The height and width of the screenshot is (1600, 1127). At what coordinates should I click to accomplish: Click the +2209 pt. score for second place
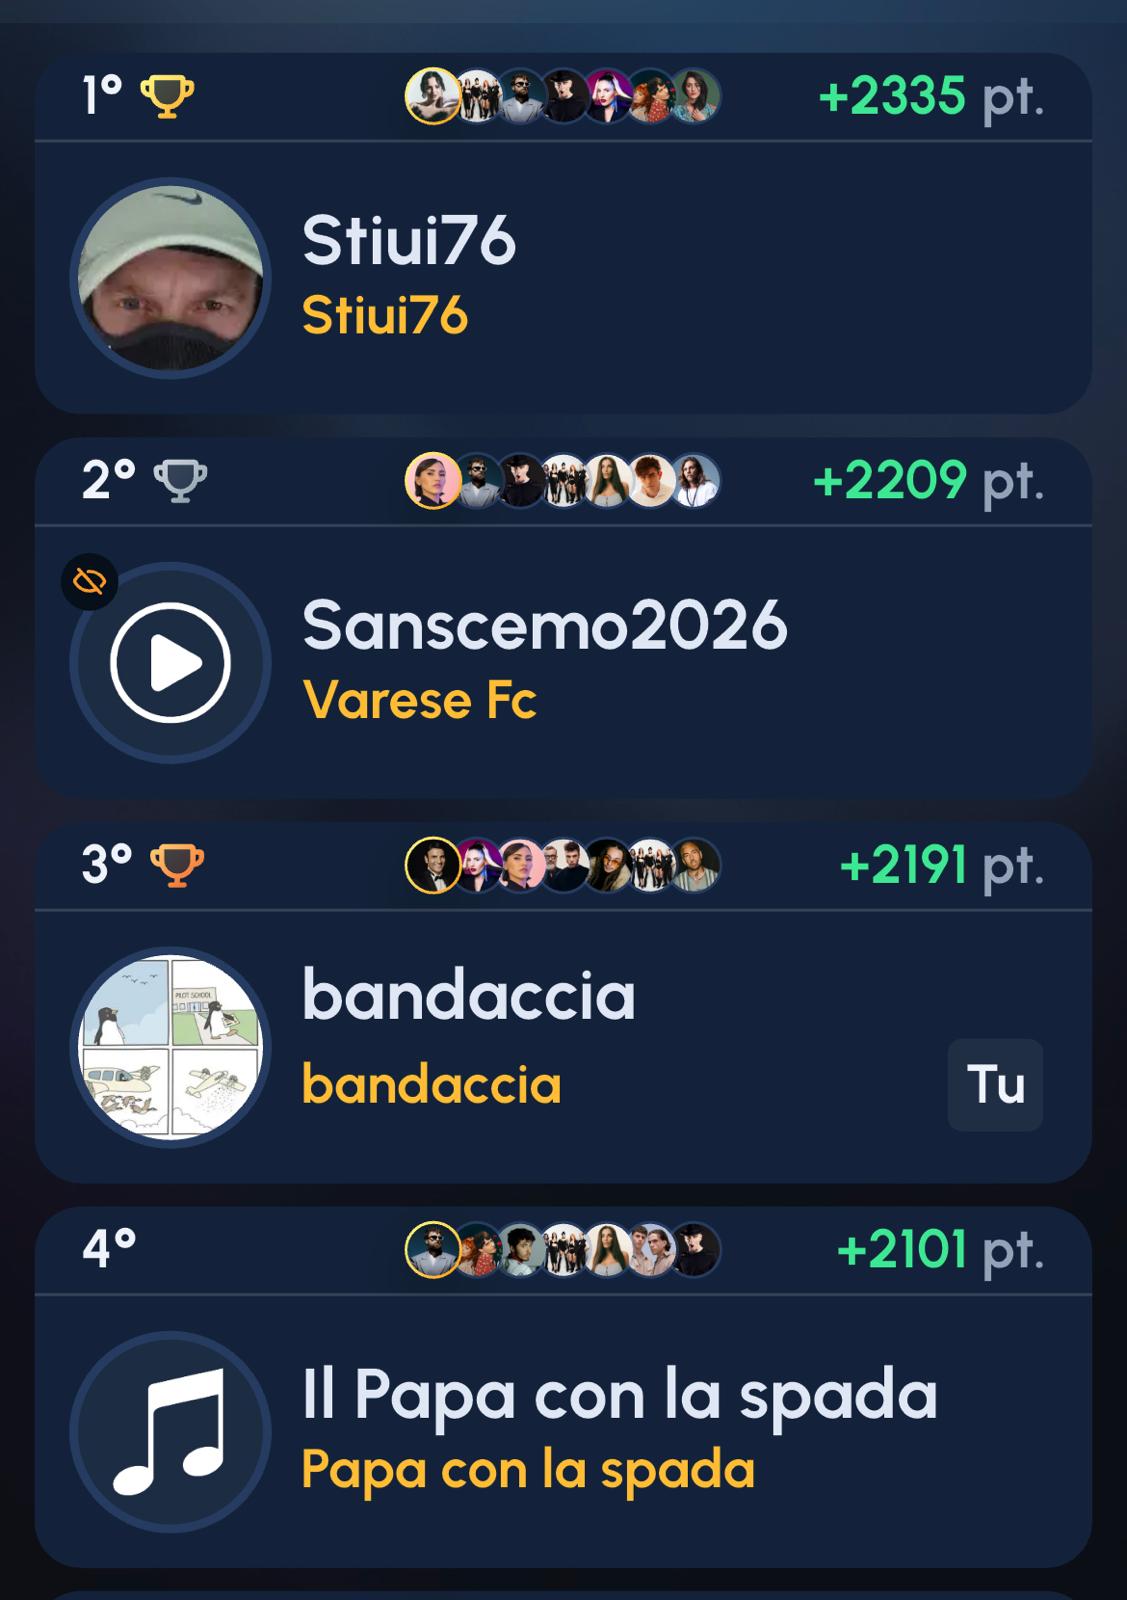click(929, 481)
